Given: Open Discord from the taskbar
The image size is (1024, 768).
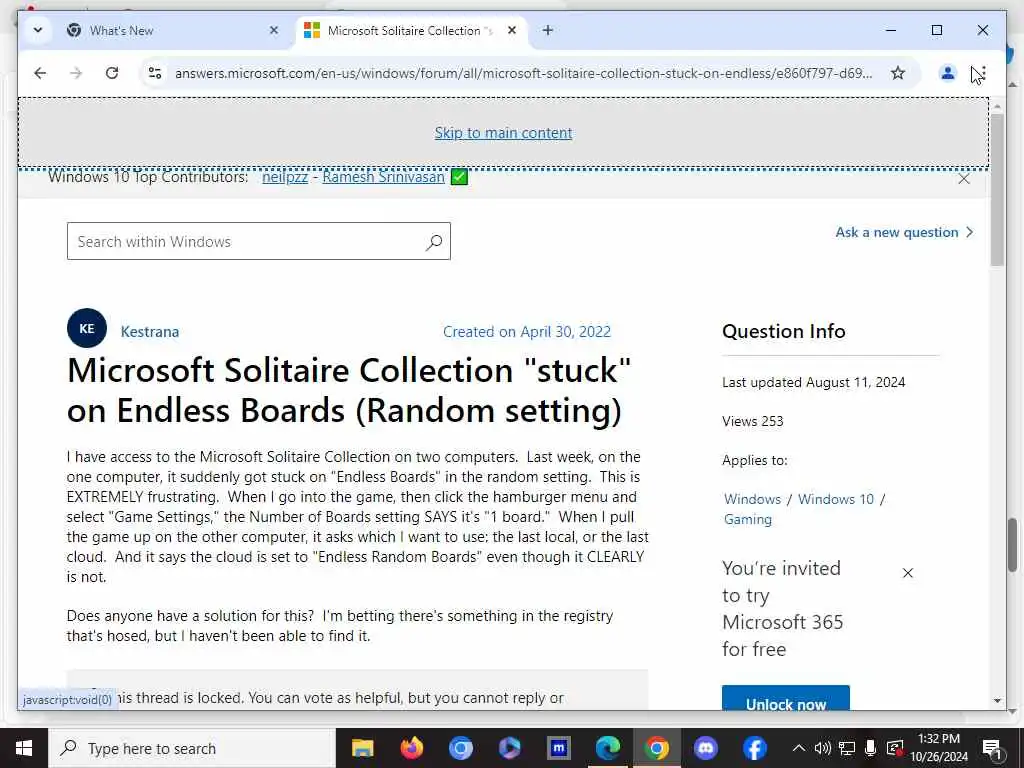Looking at the screenshot, I should point(706,748).
